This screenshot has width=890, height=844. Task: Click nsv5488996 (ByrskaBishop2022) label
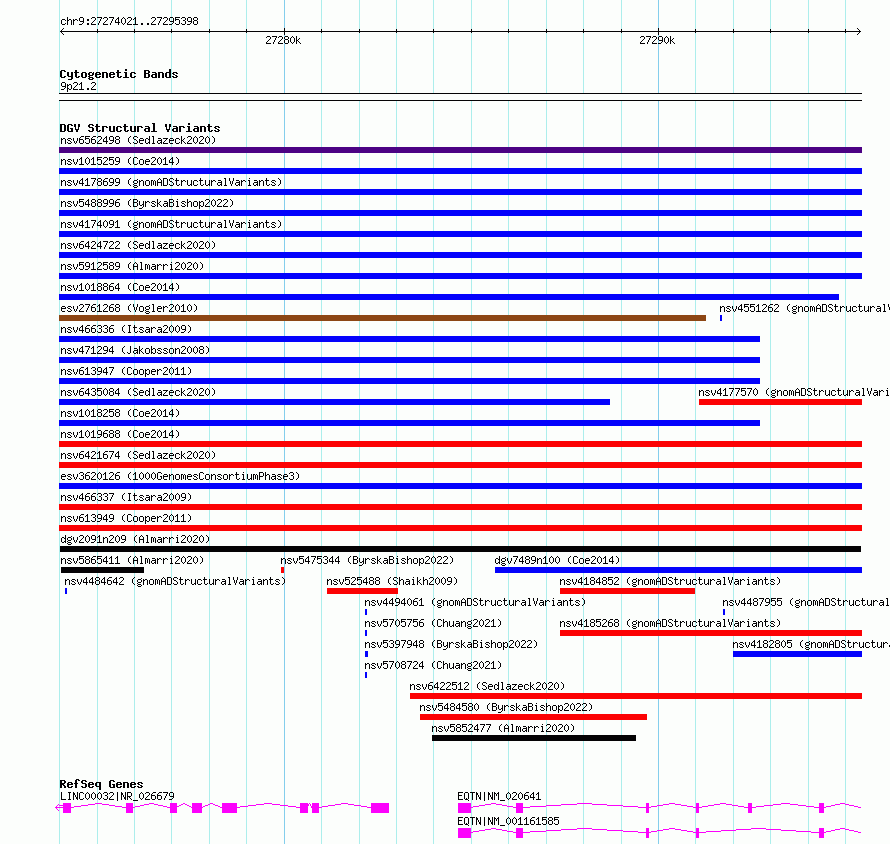click(x=147, y=203)
